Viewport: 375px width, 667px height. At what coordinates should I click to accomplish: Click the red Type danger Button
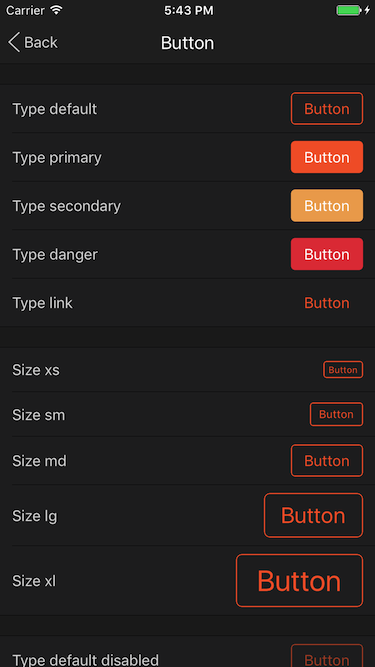pos(327,254)
